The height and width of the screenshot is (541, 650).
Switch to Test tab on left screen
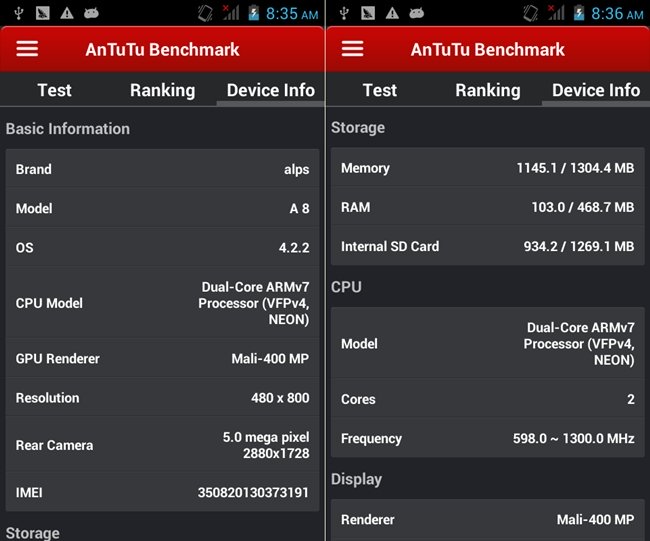[x=54, y=90]
